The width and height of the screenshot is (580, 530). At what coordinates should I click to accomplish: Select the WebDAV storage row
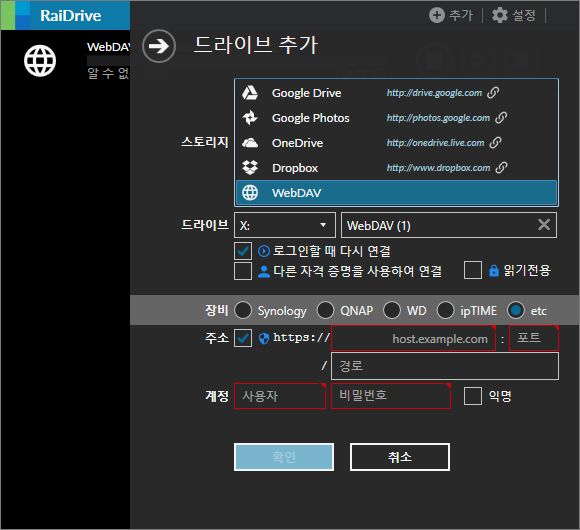click(396, 193)
